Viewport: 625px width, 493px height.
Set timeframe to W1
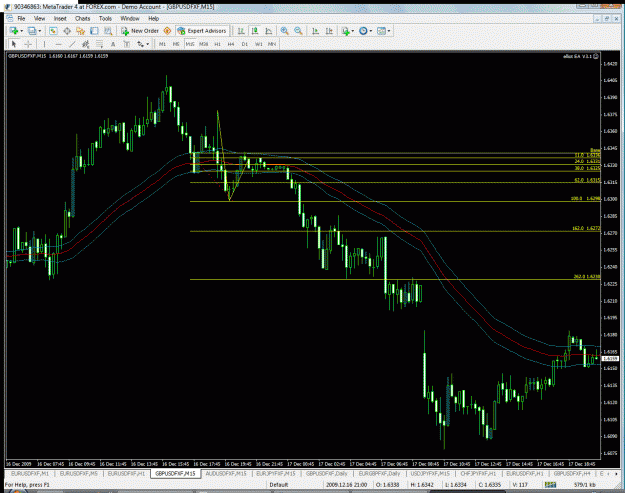pyautogui.click(x=259, y=44)
